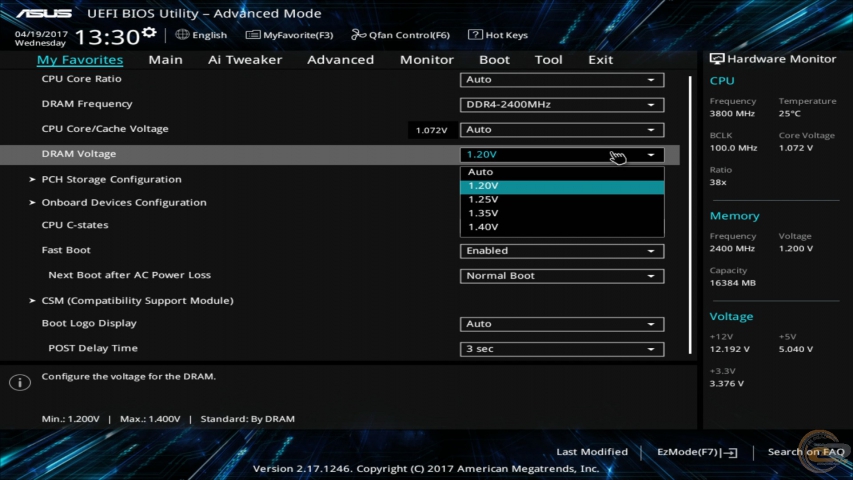Click the Fast Boot label
853x480 pixels.
point(66,250)
